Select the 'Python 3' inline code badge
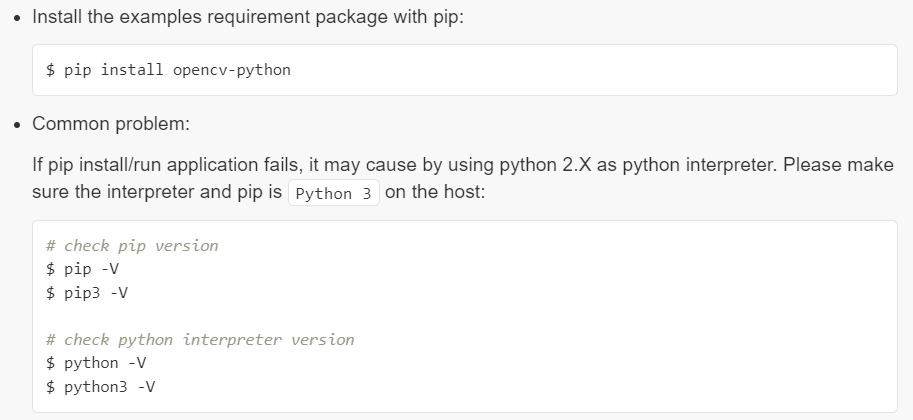Image resolution: width=913 pixels, height=420 pixels. tap(334, 193)
